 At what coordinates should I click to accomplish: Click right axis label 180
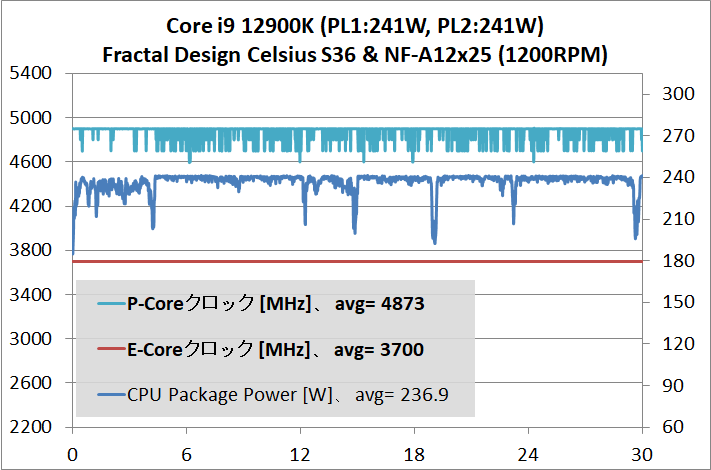[678, 261]
